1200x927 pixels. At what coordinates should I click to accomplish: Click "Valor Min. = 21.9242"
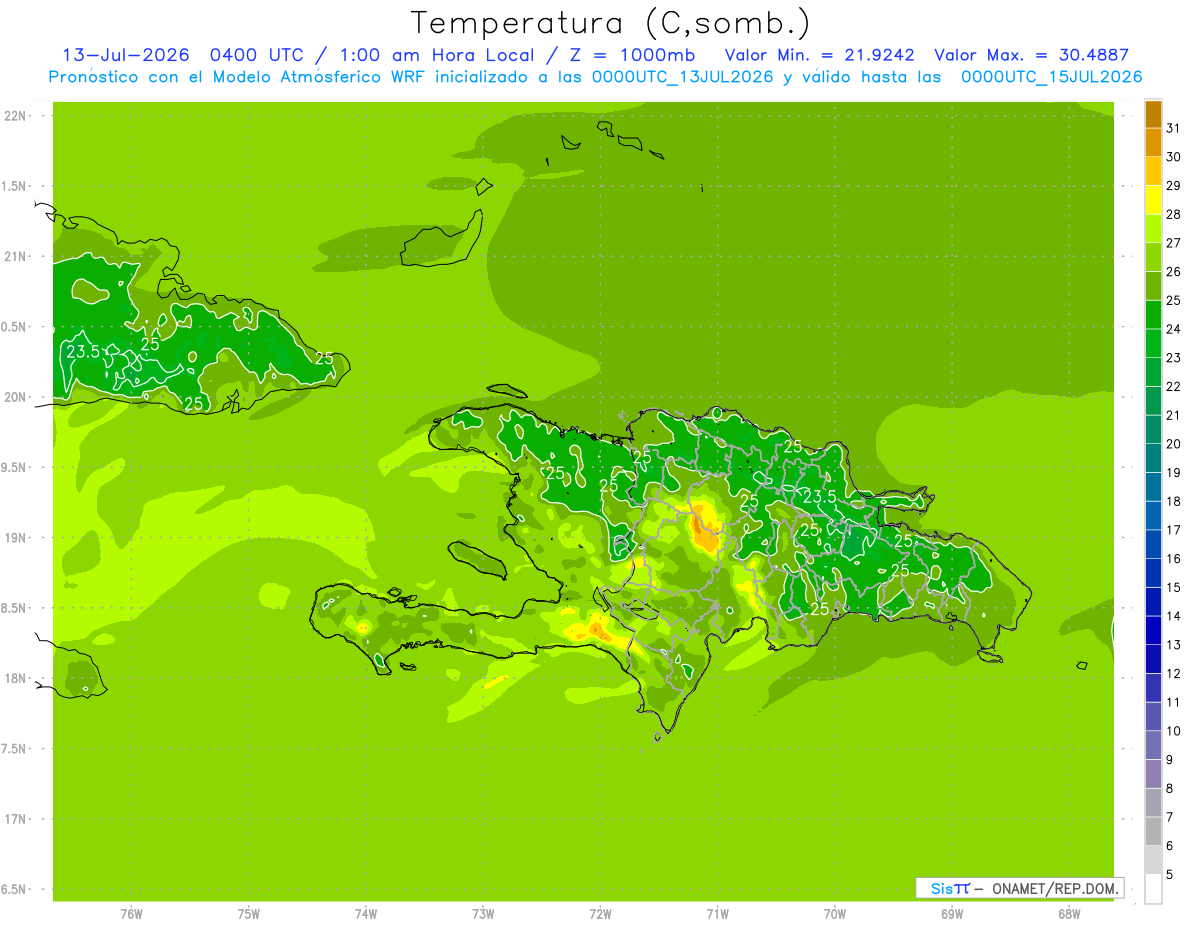click(819, 55)
